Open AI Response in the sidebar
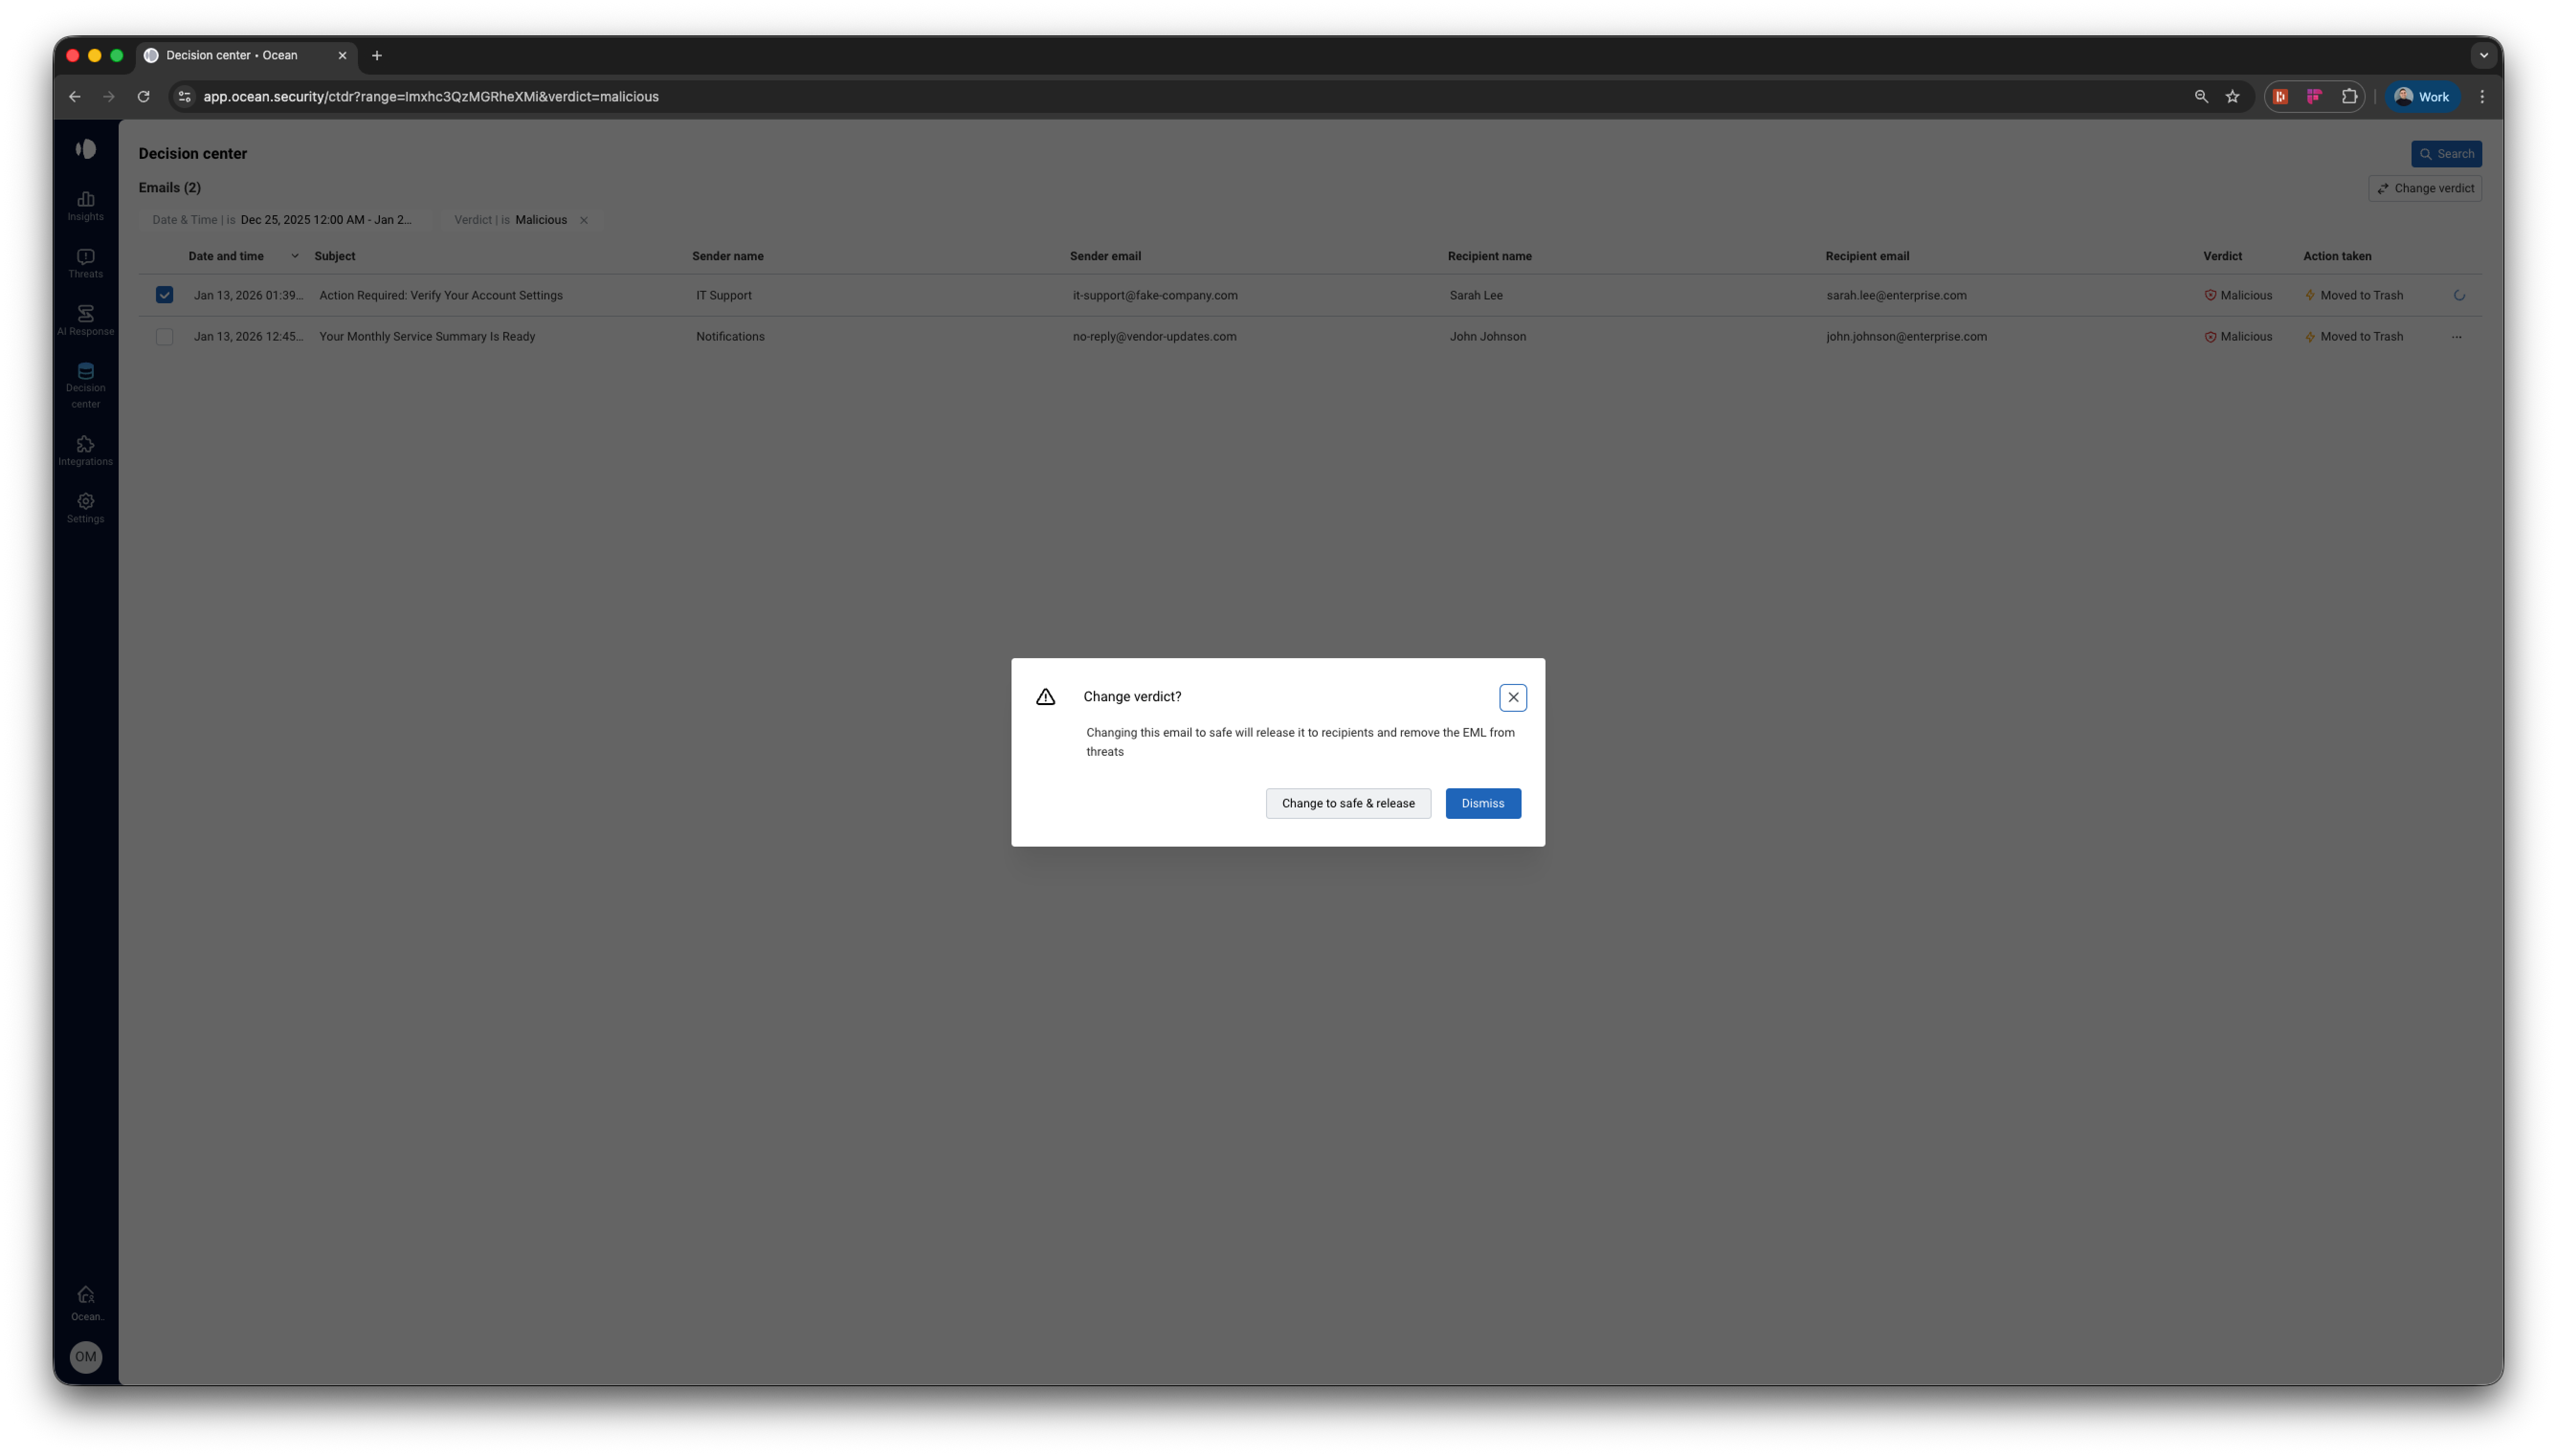Viewport: 2557px width, 1456px height. 85,321
